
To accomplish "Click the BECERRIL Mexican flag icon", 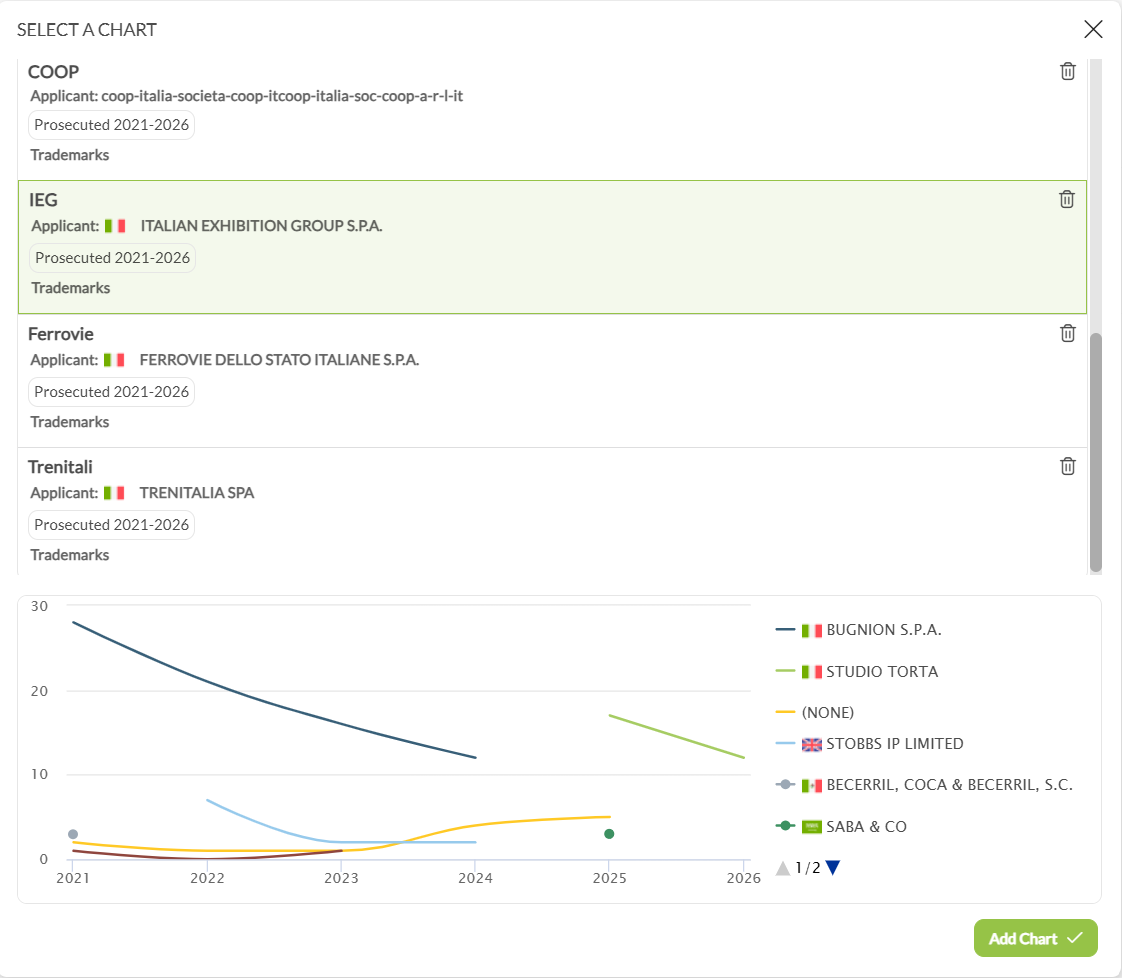I will tap(811, 786).
